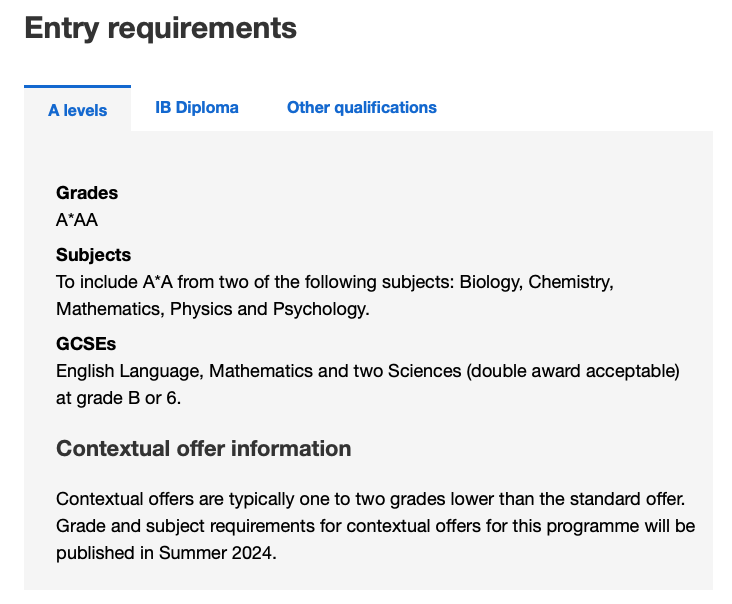Click the Subjects label
Screen dimensions: 732x604
coord(93,255)
